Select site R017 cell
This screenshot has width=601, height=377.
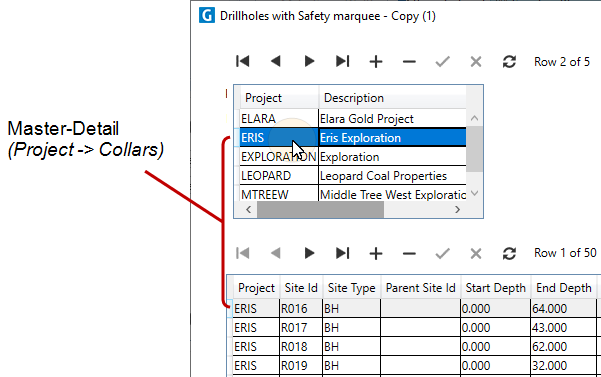click(301, 328)
